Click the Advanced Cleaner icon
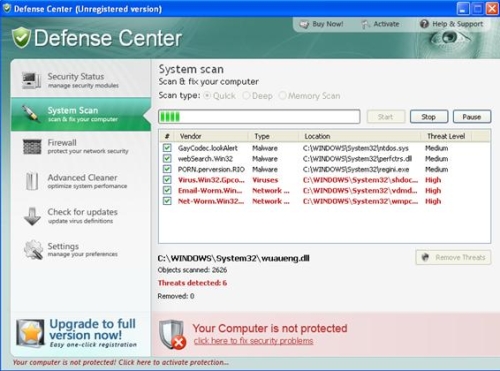The width and height of the screenshot is (500, 371). [32, 181]
